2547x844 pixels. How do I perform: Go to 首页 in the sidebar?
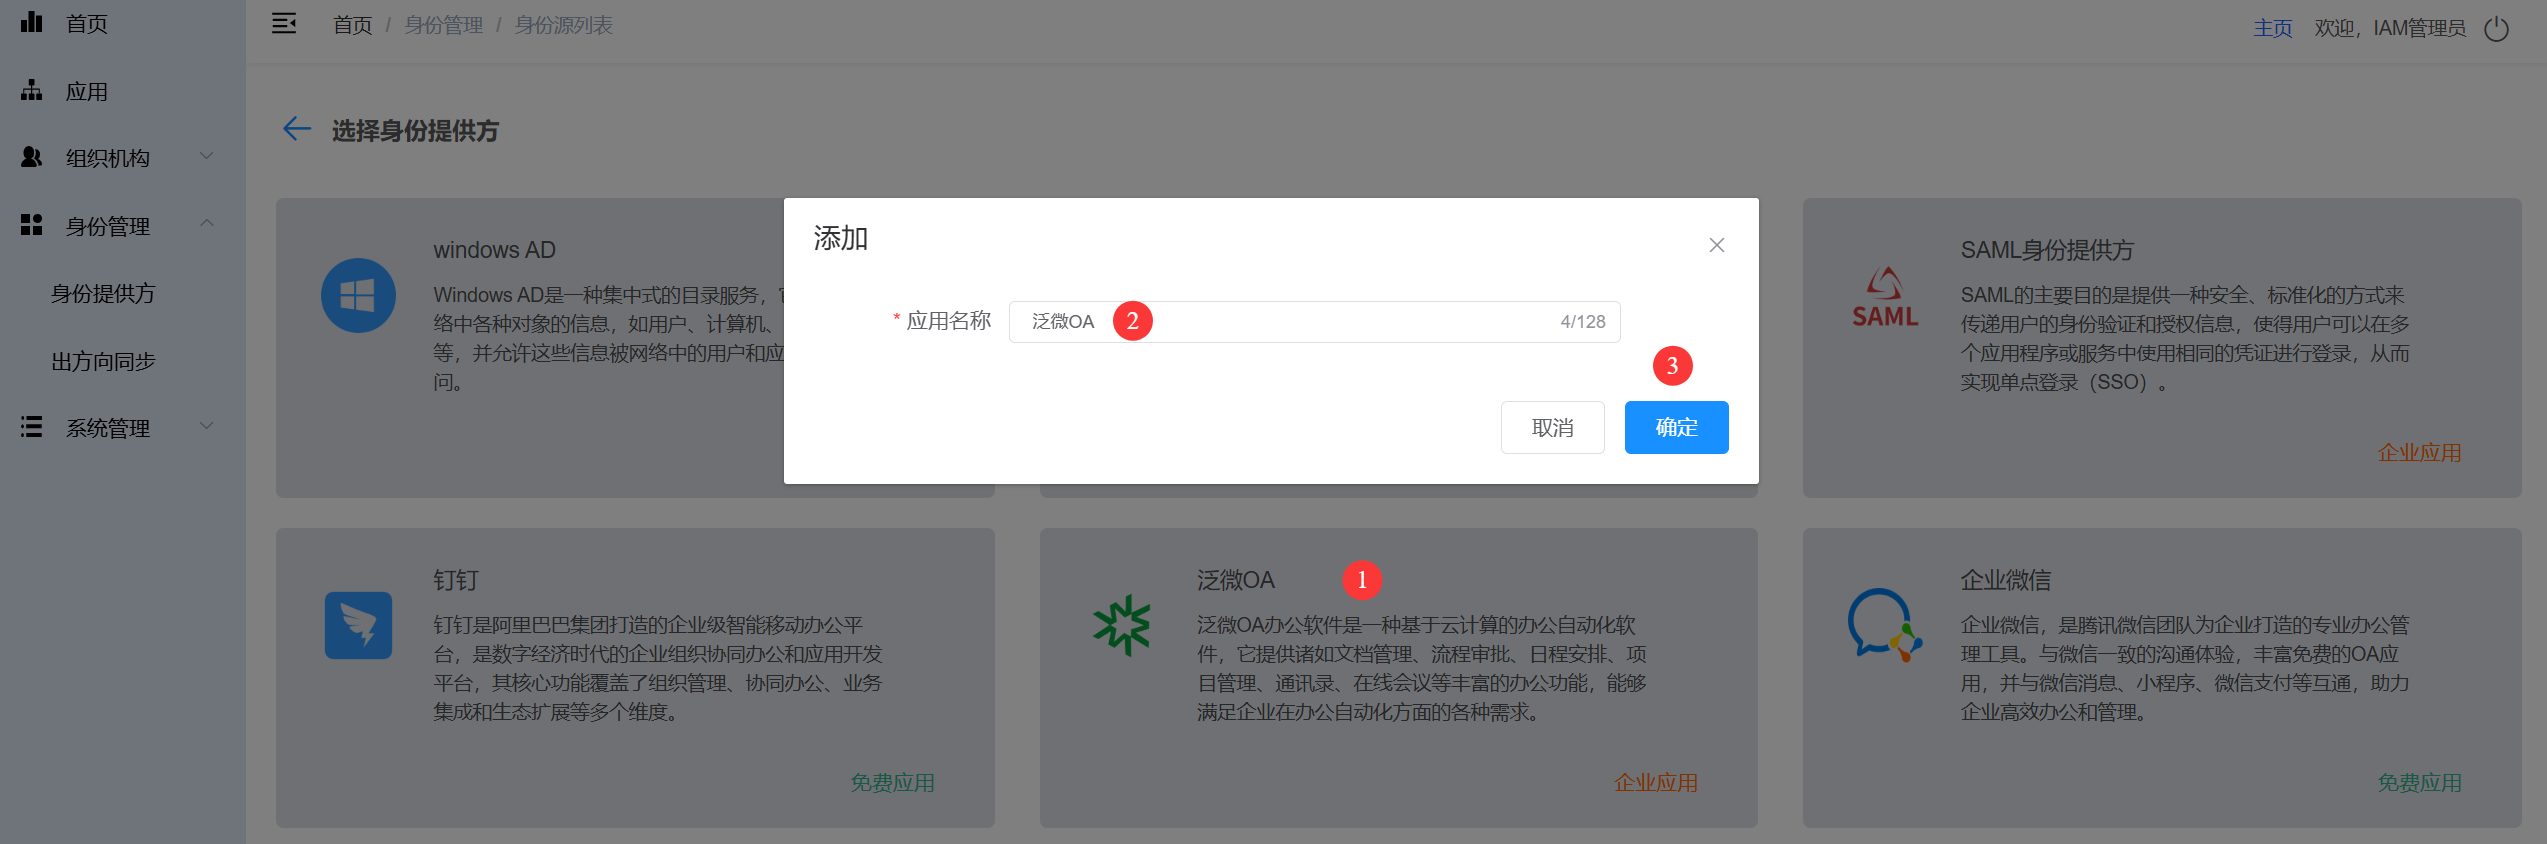point(86,24)
